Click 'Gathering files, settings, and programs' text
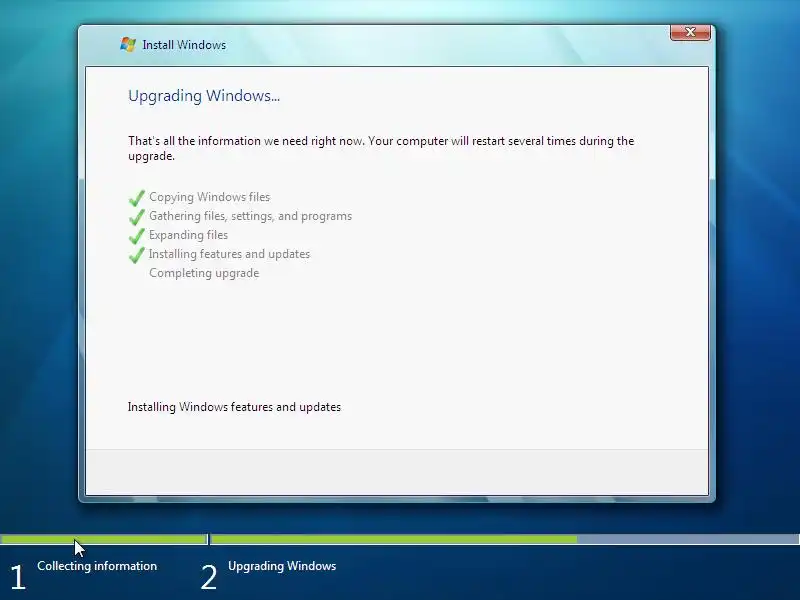 click(x=251, y=216)
